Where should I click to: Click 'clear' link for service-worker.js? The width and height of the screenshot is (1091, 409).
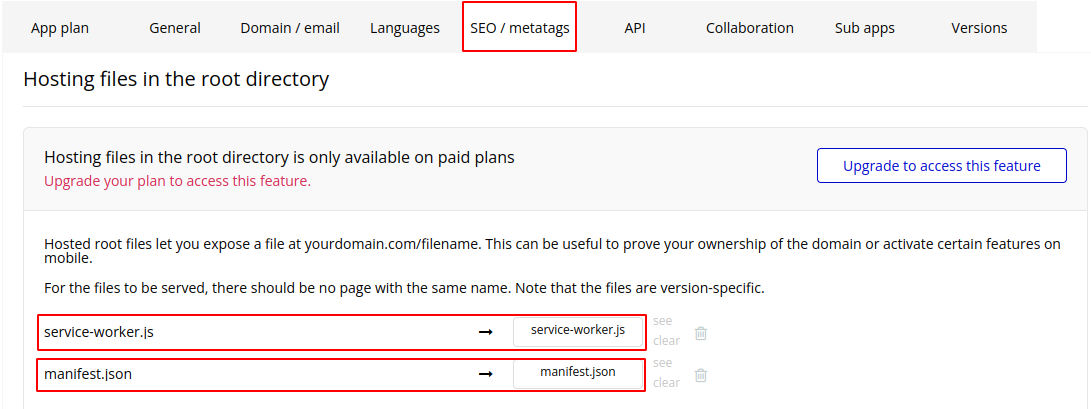pos(667,341)
